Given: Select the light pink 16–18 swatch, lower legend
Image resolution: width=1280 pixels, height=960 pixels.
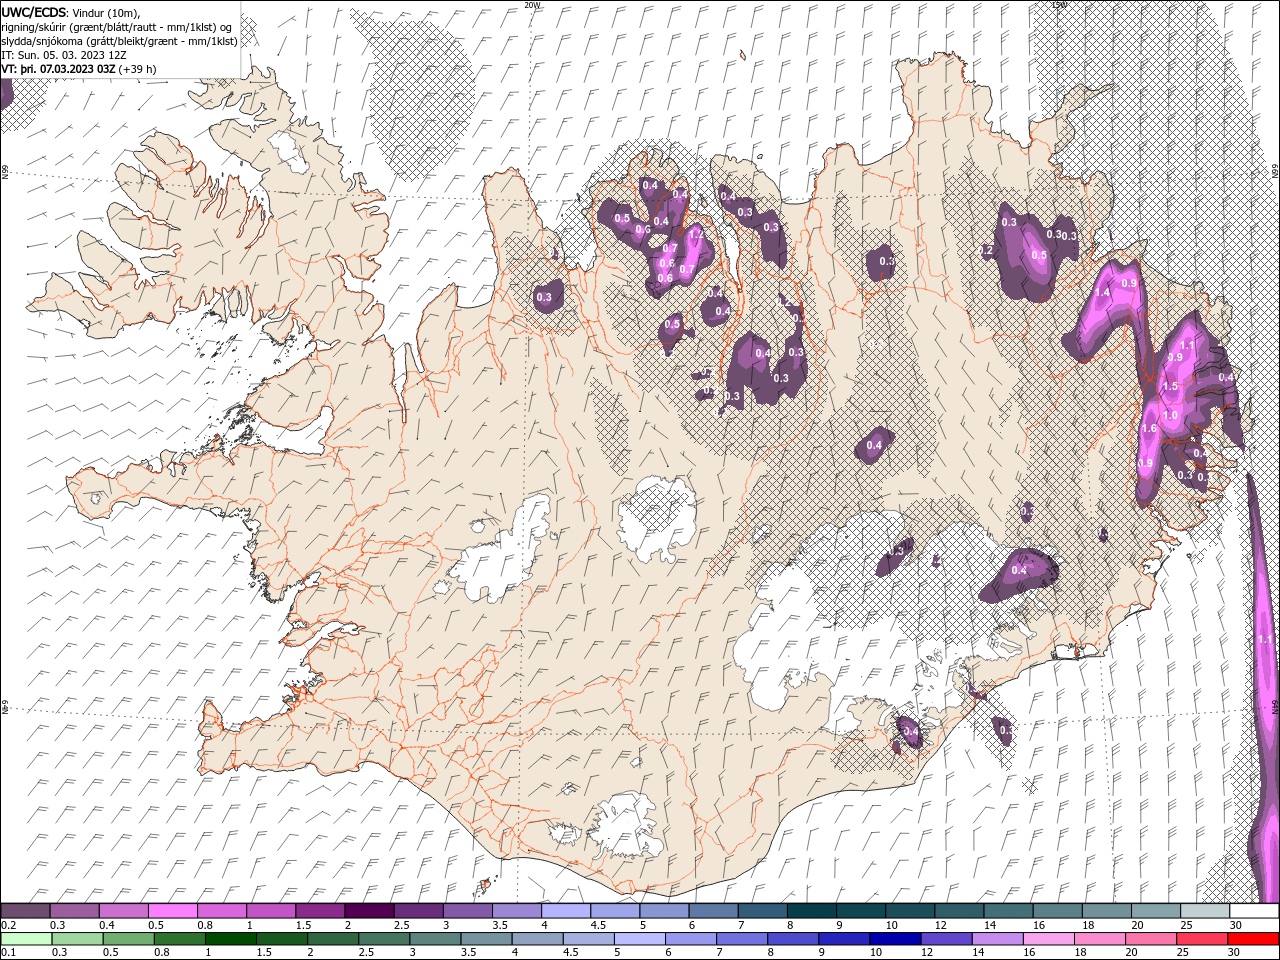Looking at the screenshot, I should [1050, 939].
